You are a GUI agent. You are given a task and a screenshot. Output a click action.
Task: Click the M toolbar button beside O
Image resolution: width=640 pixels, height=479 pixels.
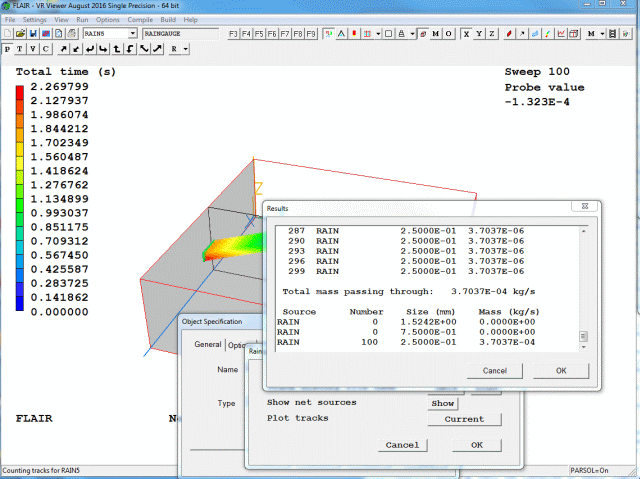click(436, 33)
